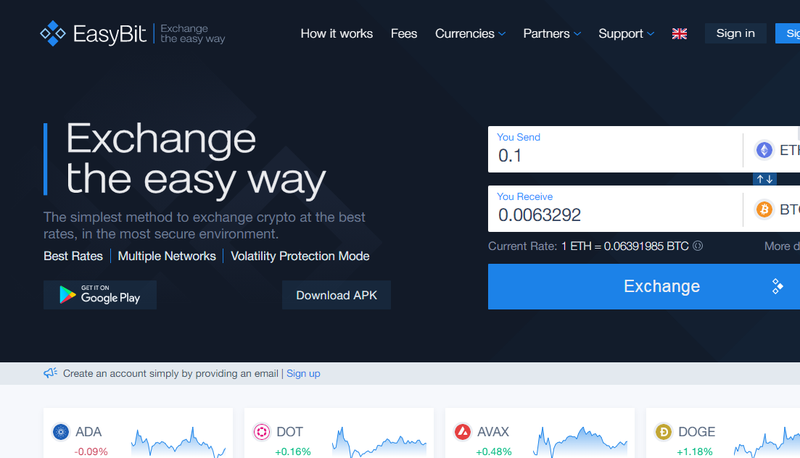Open the AVAX price chart

[x=580, y=443]
